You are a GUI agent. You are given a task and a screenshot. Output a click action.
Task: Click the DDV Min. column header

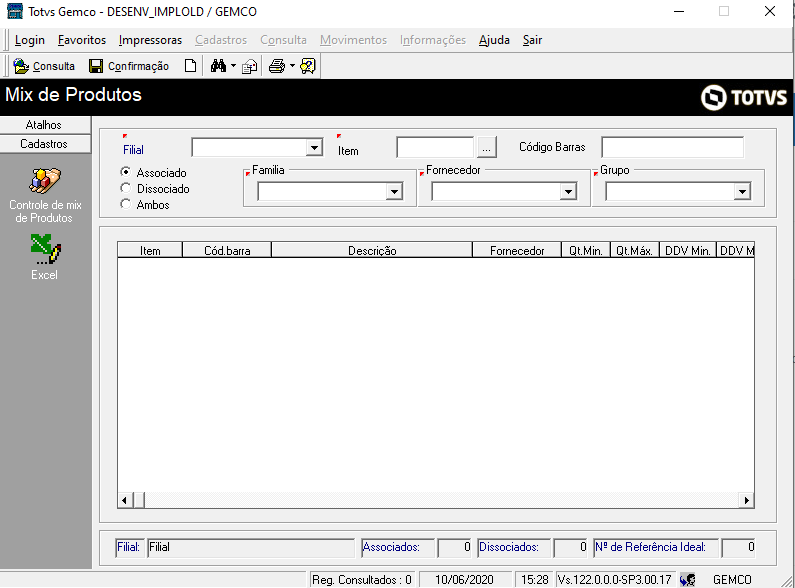[688, 250]
